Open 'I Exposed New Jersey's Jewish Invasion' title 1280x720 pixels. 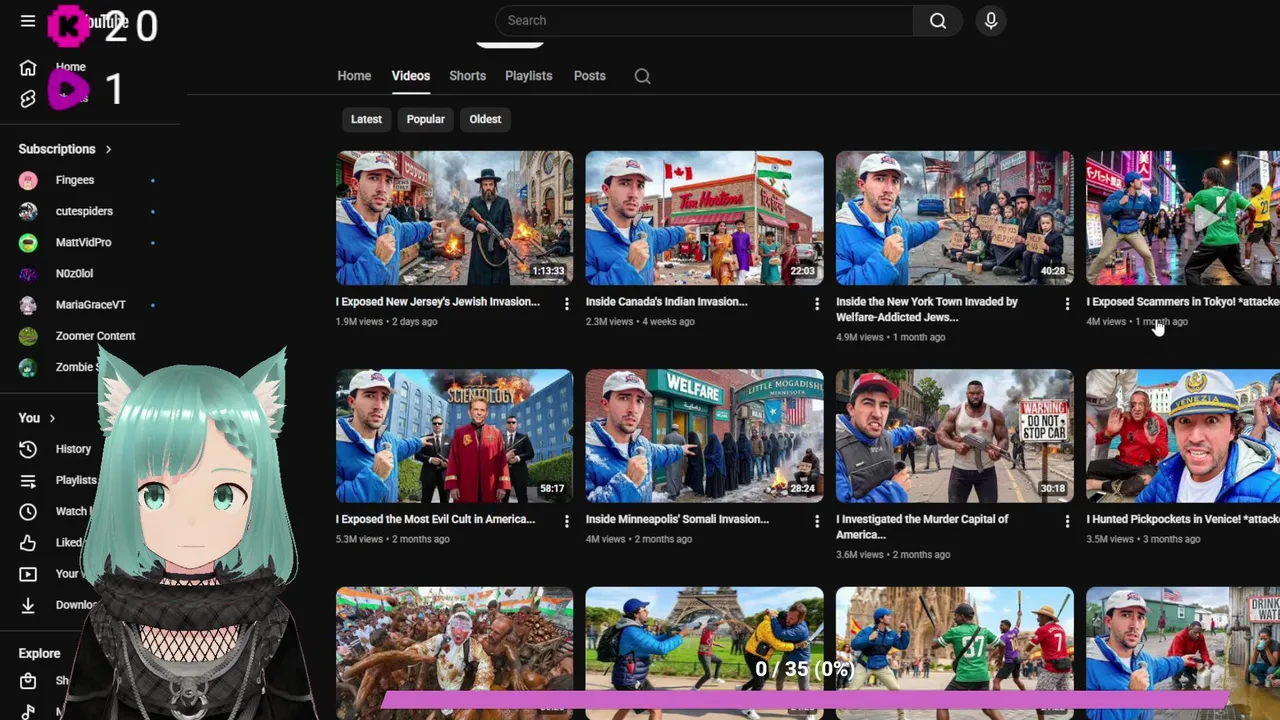[x=438, y=301]
